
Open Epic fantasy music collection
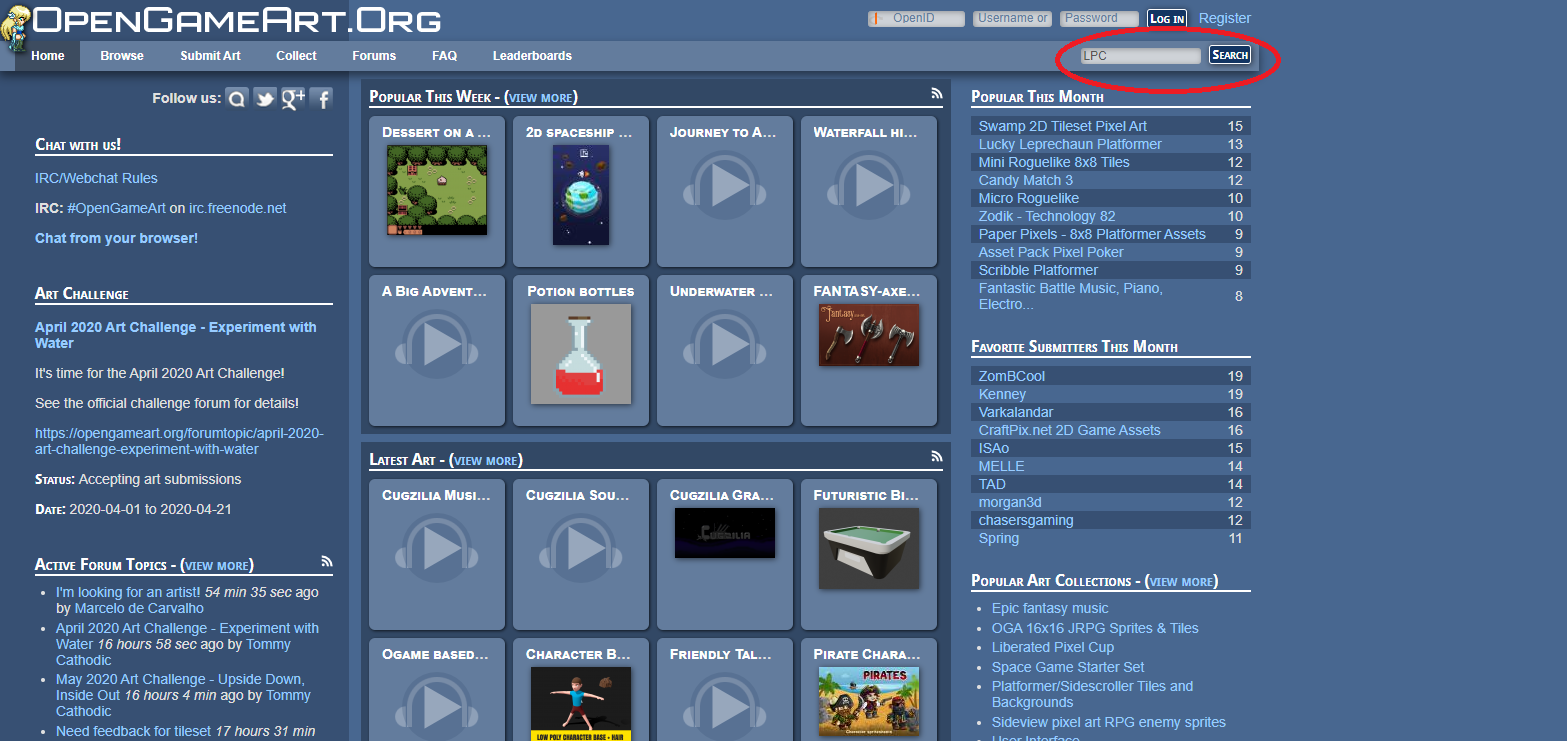(x=1050, y=608)
